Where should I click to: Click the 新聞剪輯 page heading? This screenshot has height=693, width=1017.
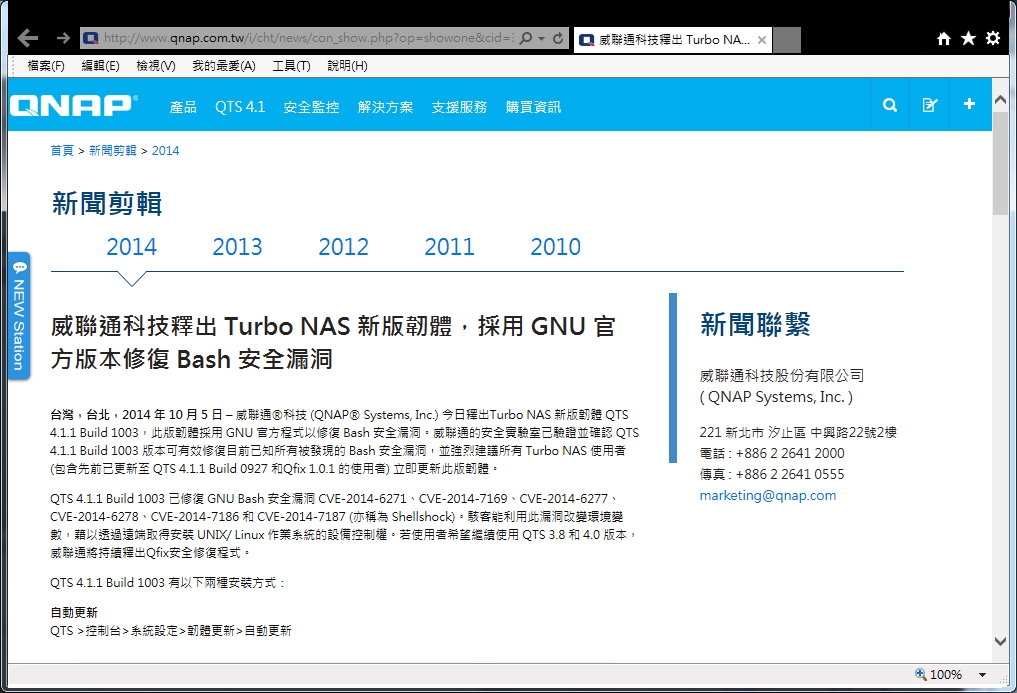tap(107, 204)
